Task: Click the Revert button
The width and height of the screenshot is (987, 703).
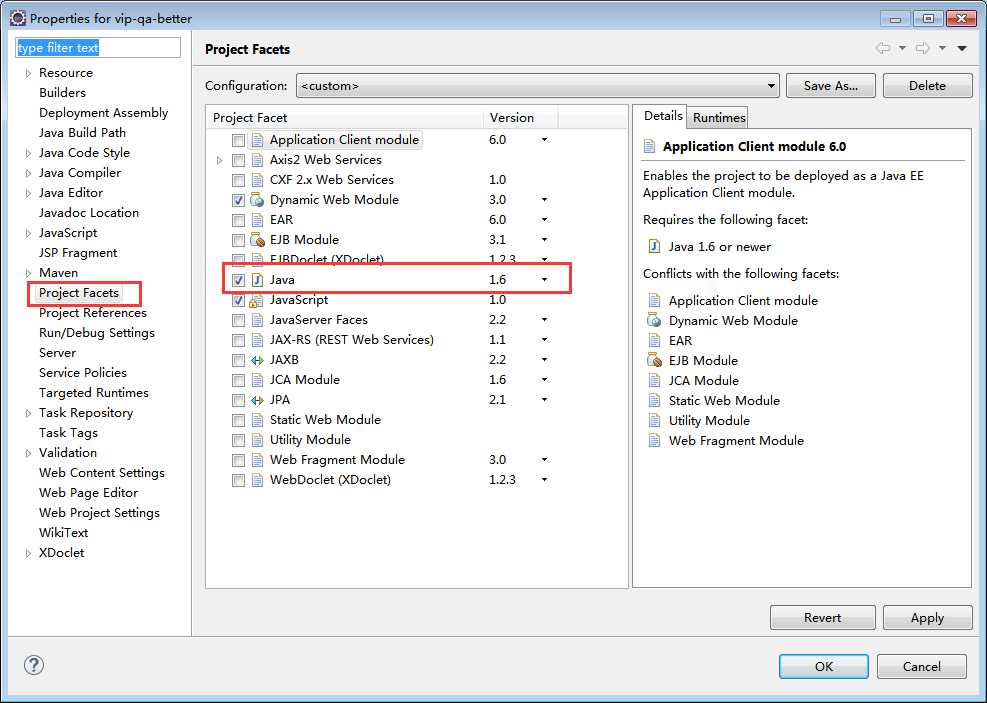Action: point(822,617)
